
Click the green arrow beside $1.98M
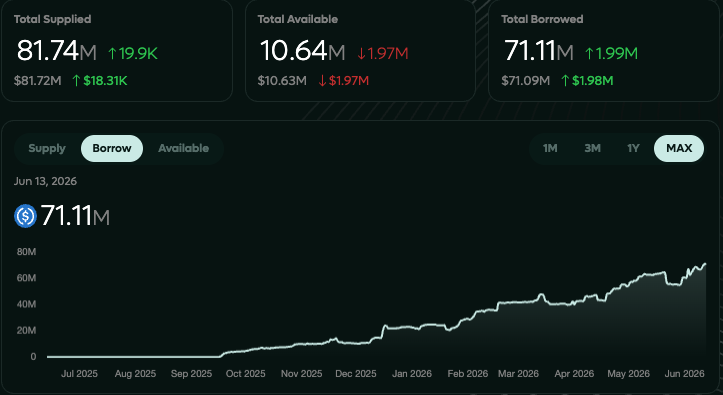(x=565, y=81)
